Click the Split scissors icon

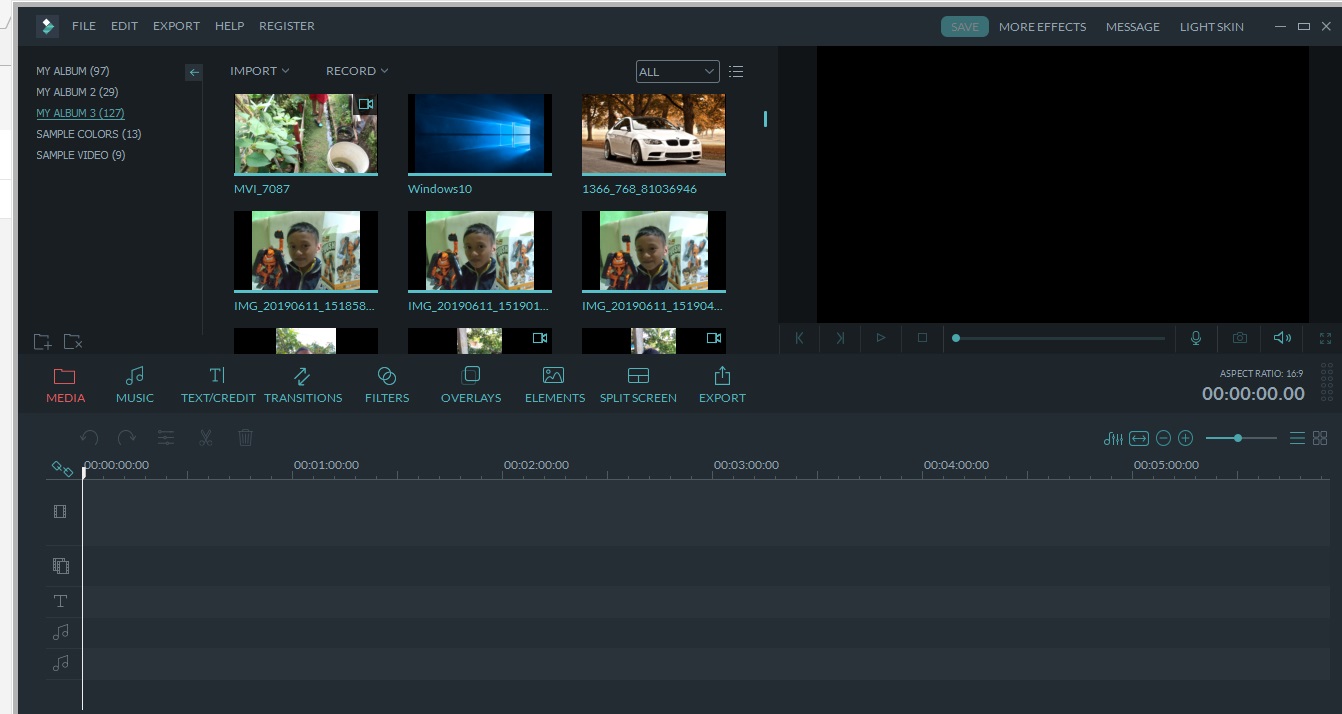[206, 438]
